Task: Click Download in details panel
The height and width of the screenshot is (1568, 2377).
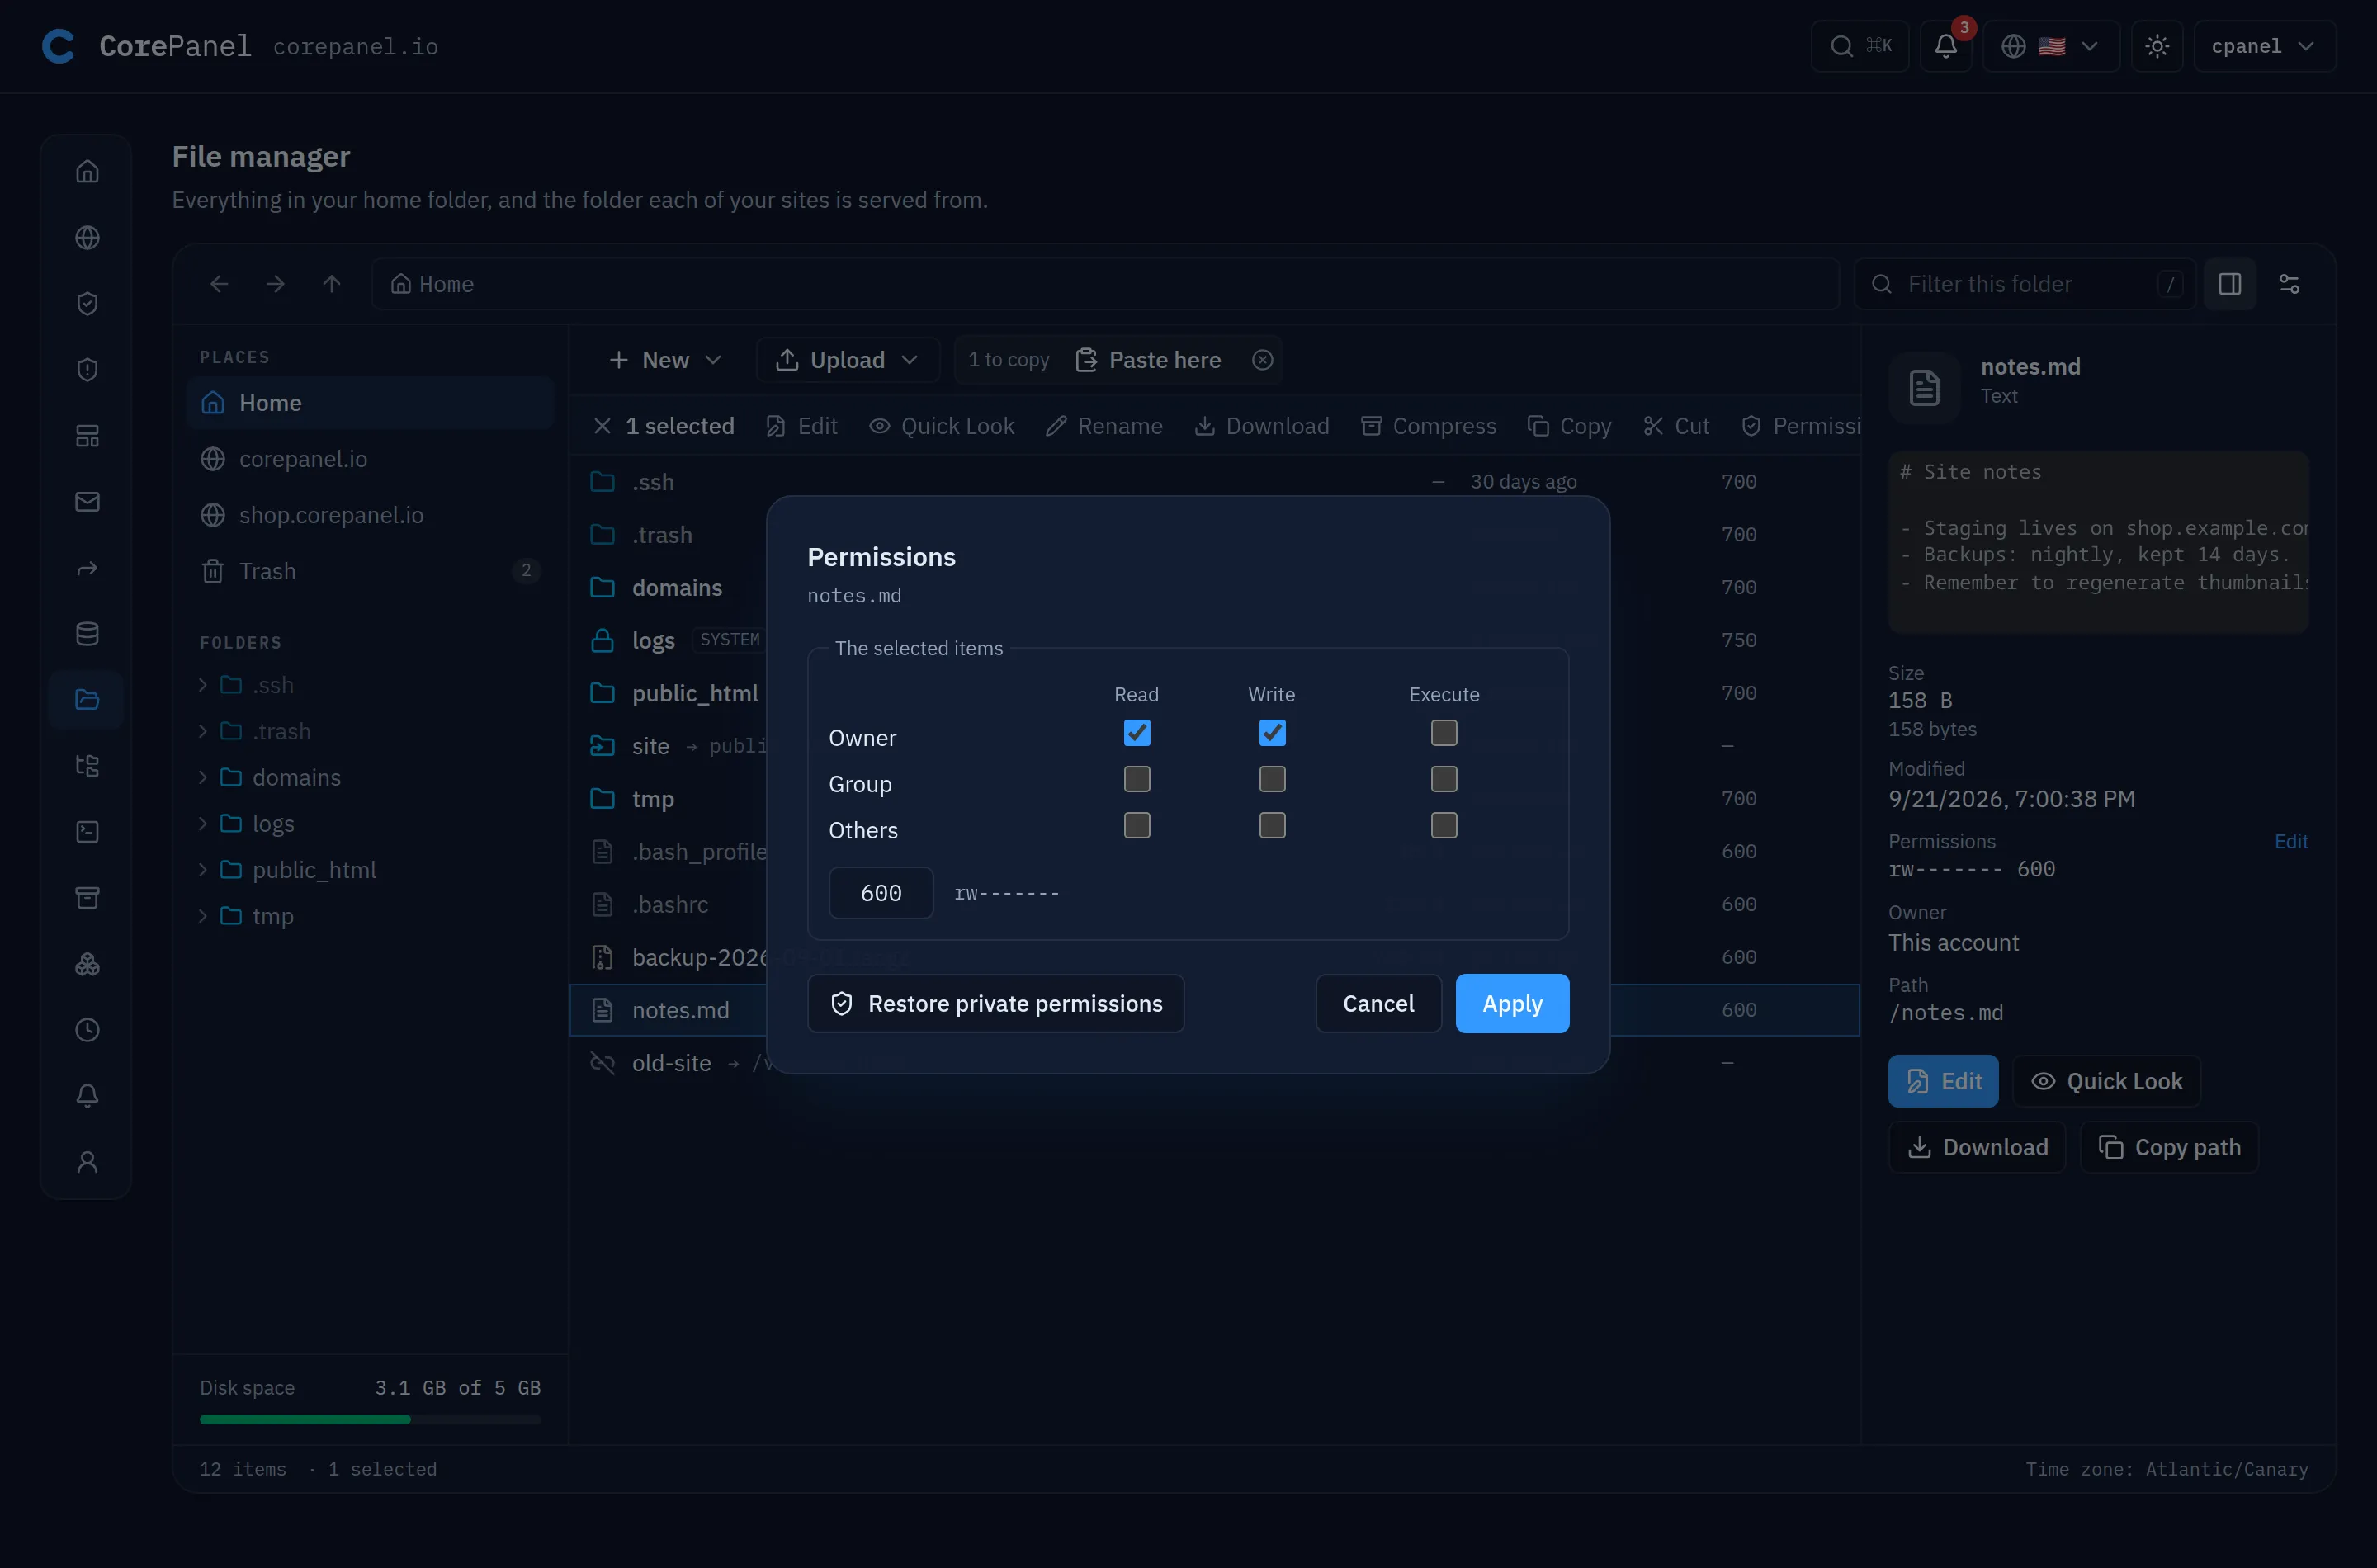Action: 1977,1147
